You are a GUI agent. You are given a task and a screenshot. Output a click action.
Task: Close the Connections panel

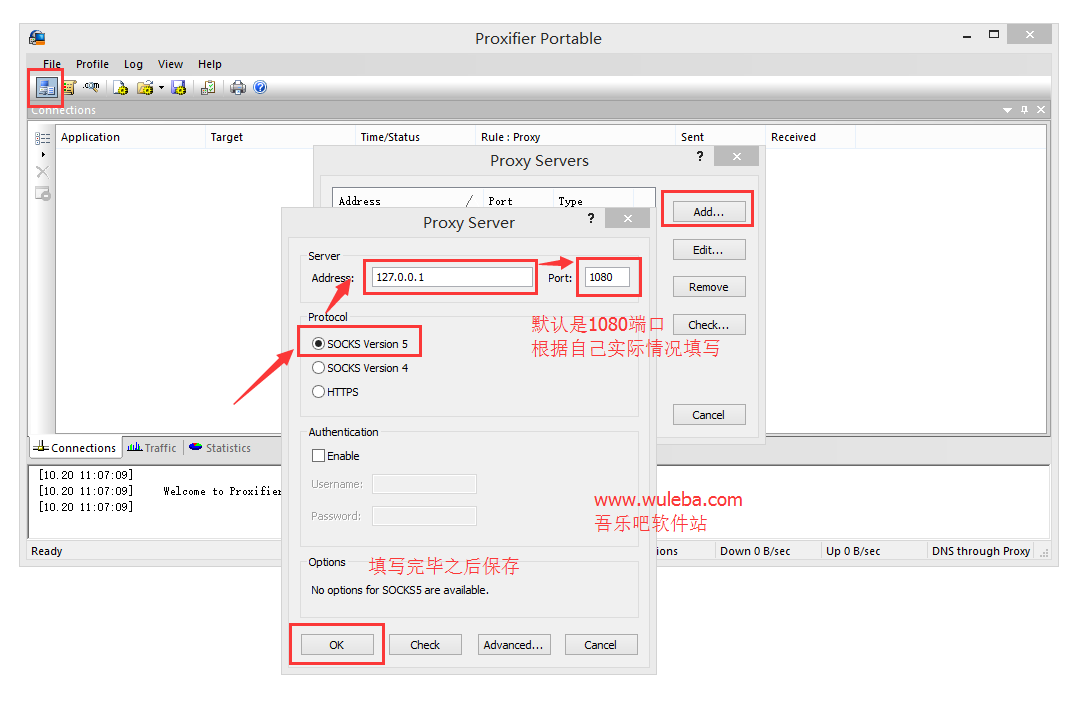click(1041, 110)
